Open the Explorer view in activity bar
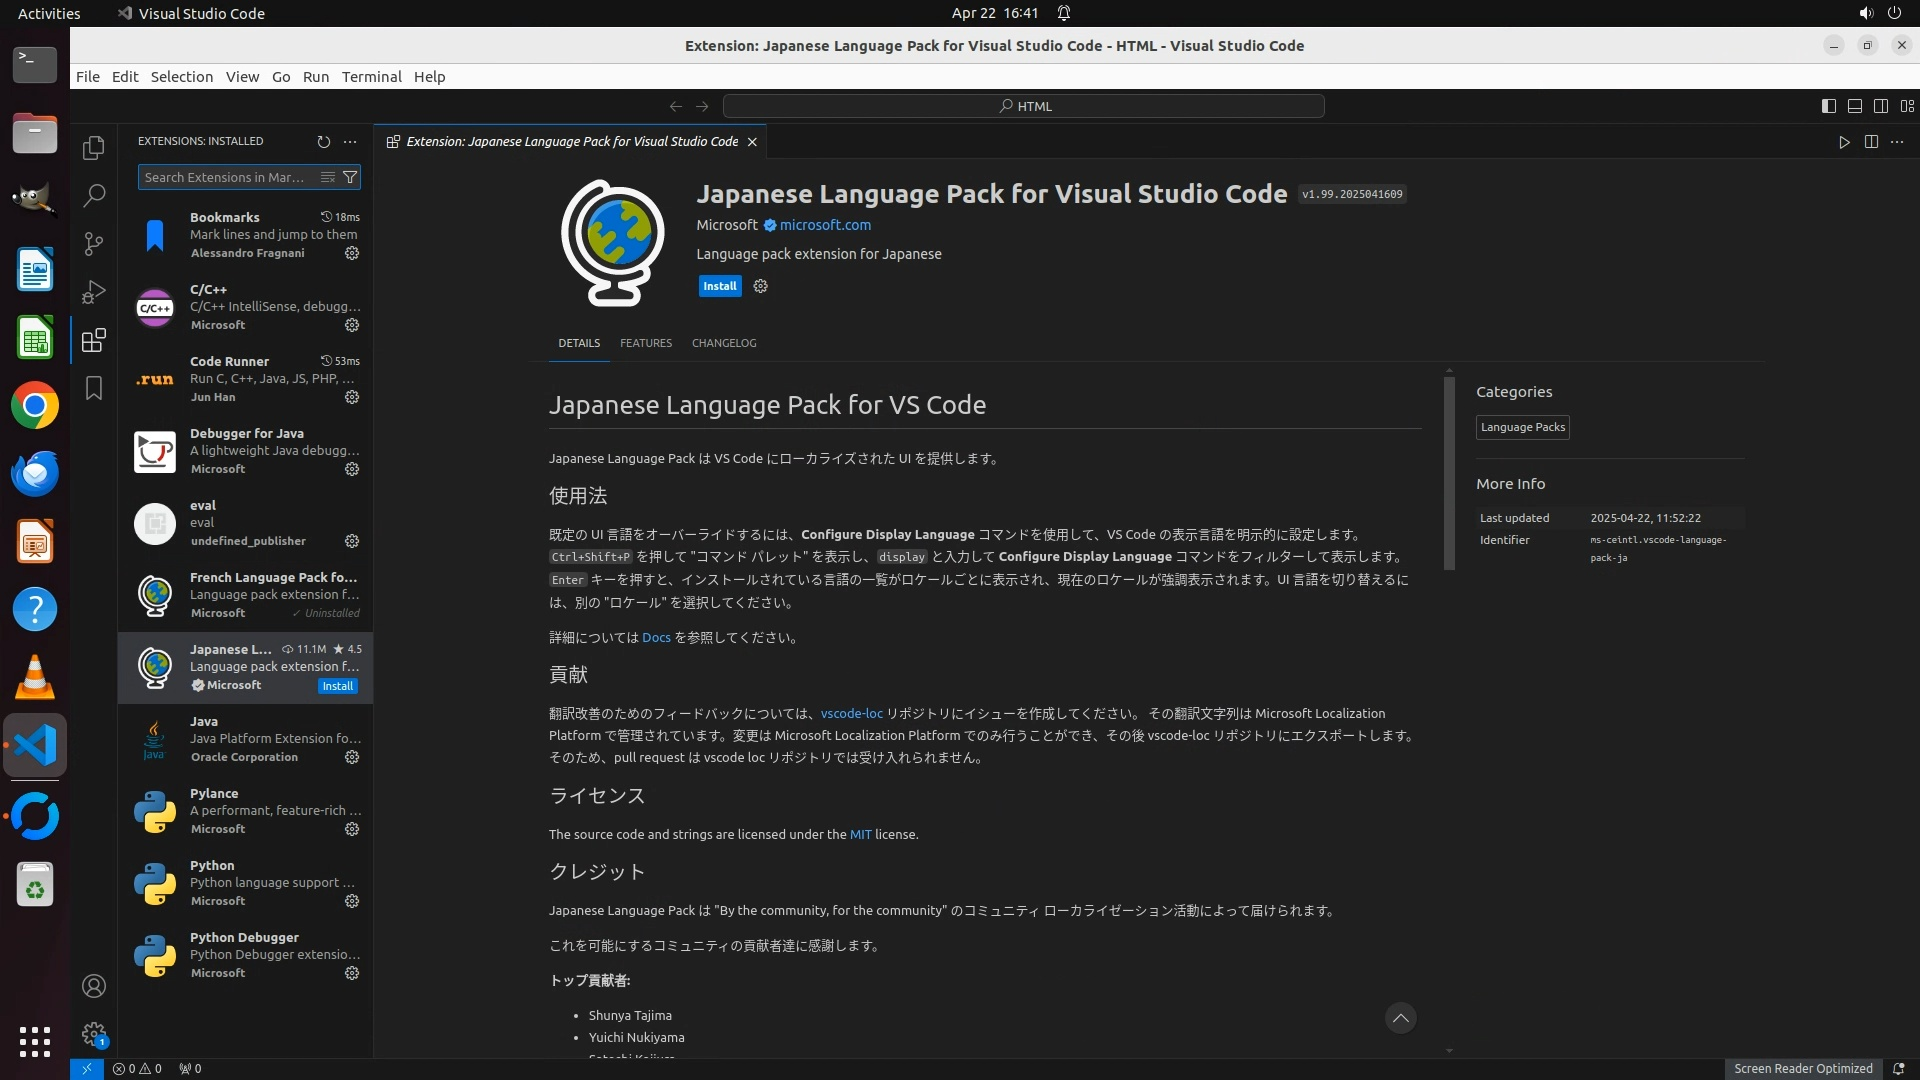The image size is (1920, 1080). (94, 148)
